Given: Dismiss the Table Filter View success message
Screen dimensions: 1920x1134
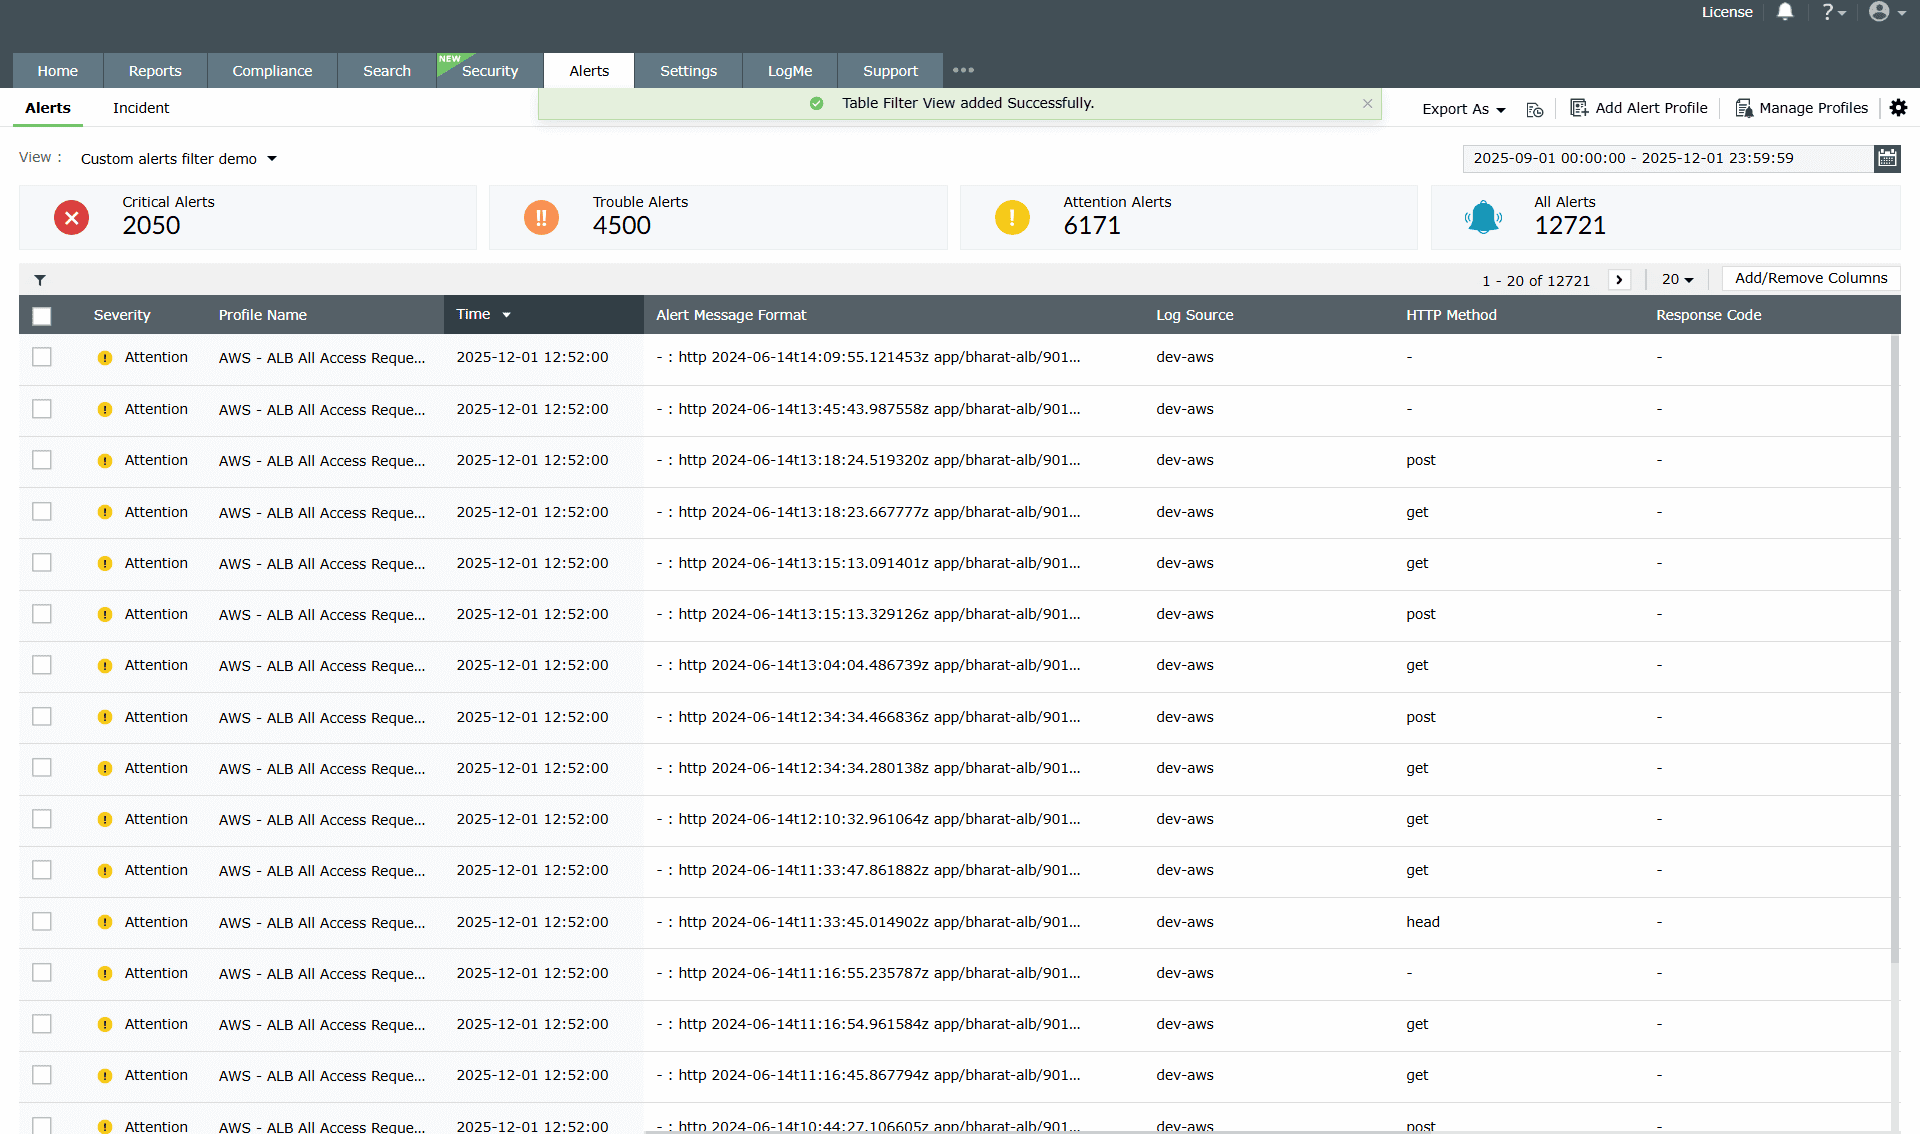Looking at the screenshot, I should [1367, 103].
